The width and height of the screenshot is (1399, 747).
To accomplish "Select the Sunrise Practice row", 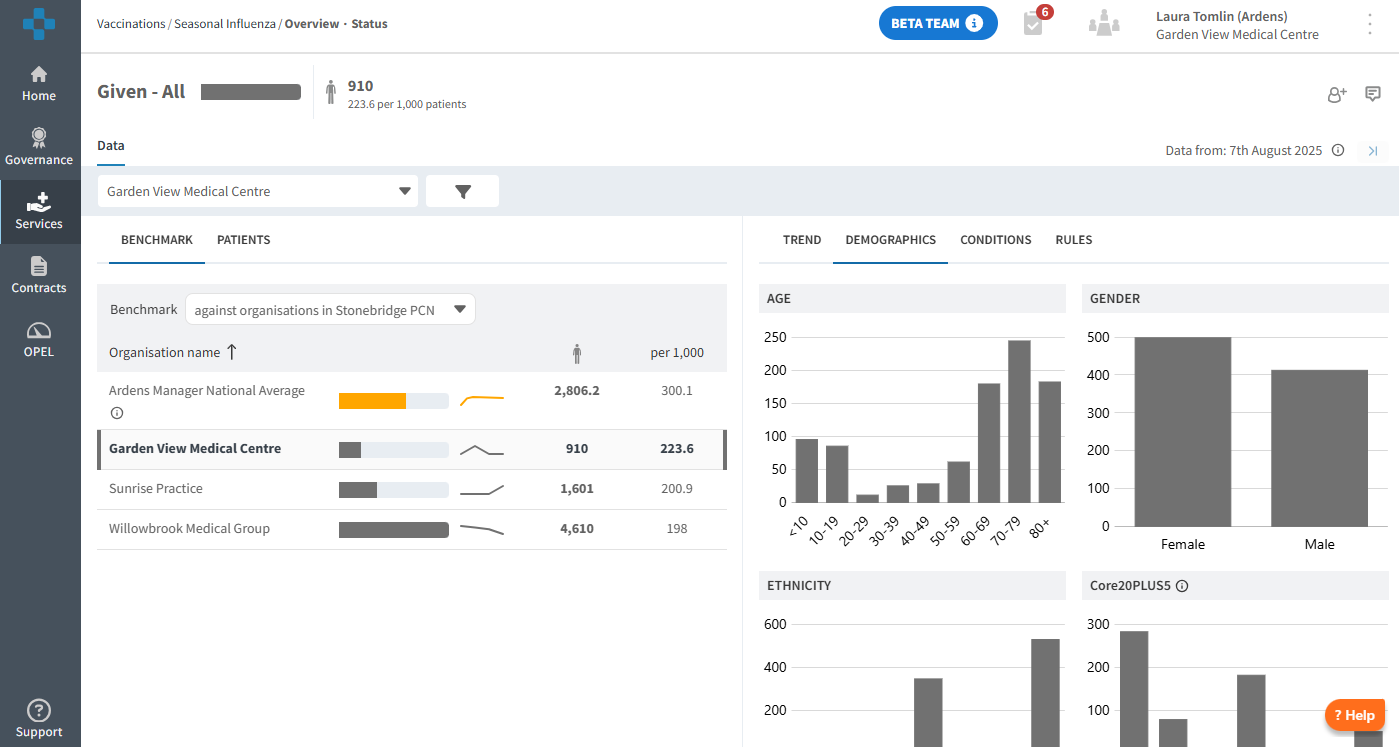I will tap(412, 490).
